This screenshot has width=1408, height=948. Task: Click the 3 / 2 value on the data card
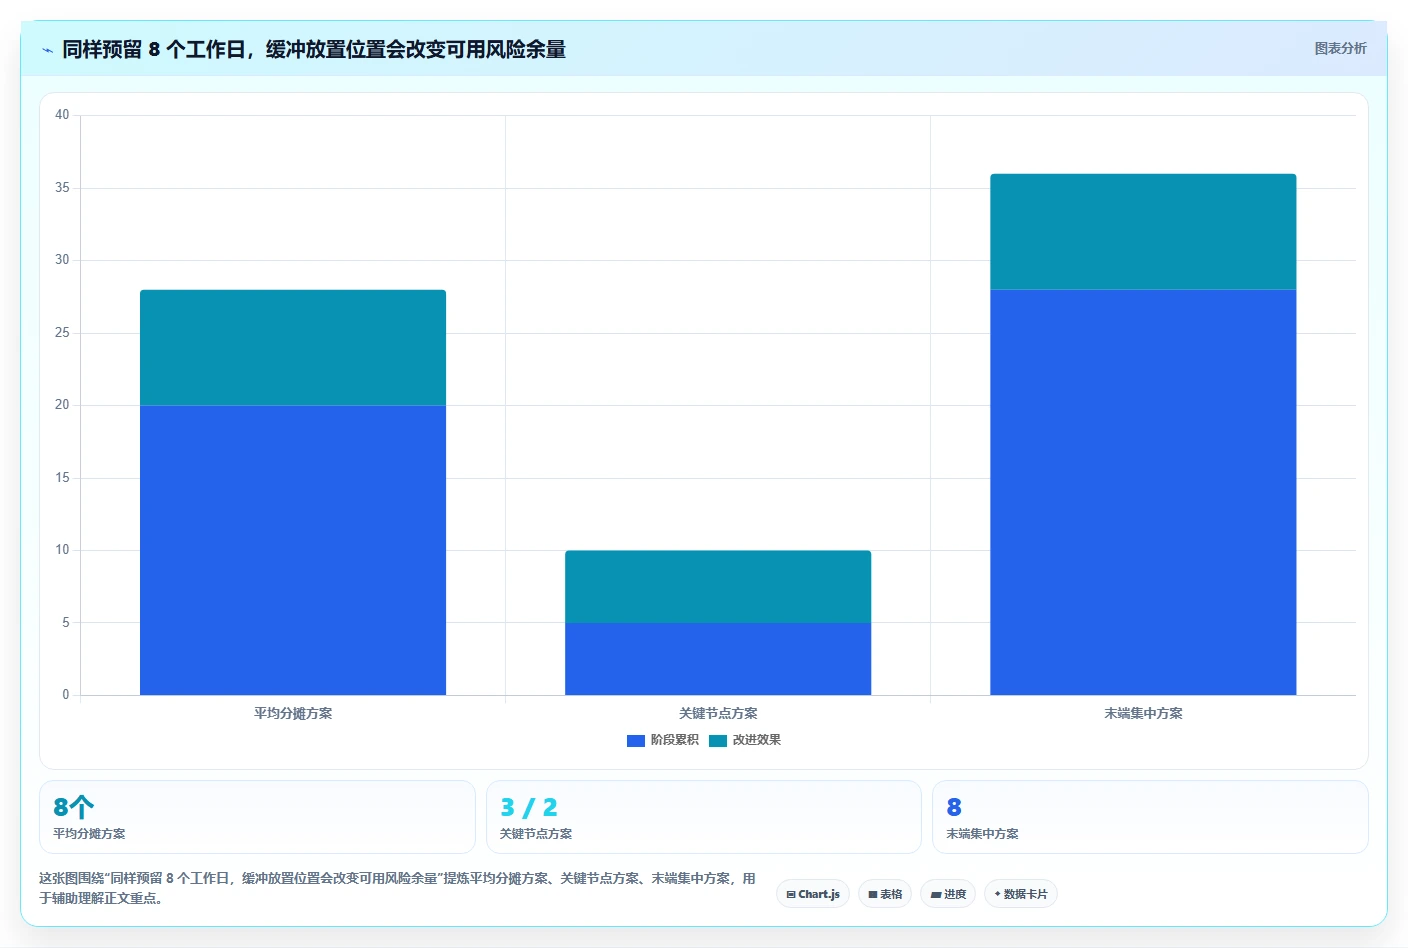pos(529,807)
